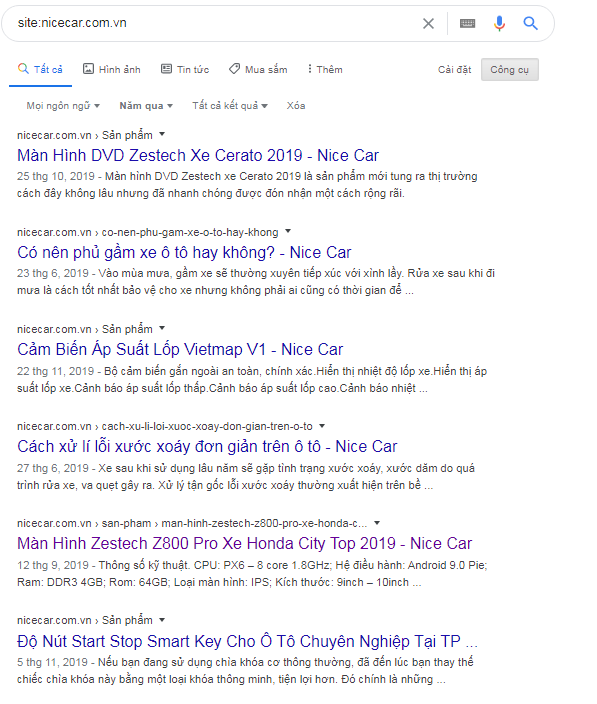Click the nicecar.com.vn › co-nen-phu-gam-xe-o-to-hay-khong breadcrumb
Screen dimensions: 597x704
click(x=148, y=232)
